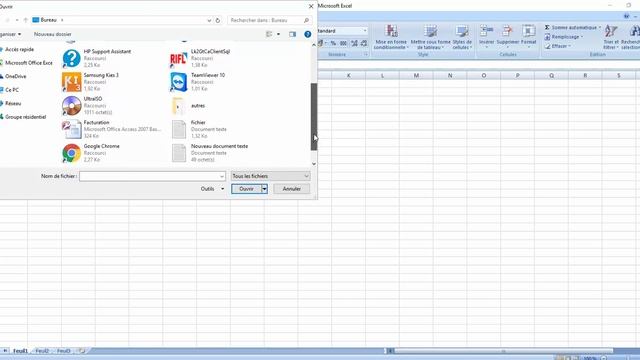640x360 pixels.
Task: Open Styles de cellules in Excel ribbon
Action: pyautogui.click(x=462, y=37)
